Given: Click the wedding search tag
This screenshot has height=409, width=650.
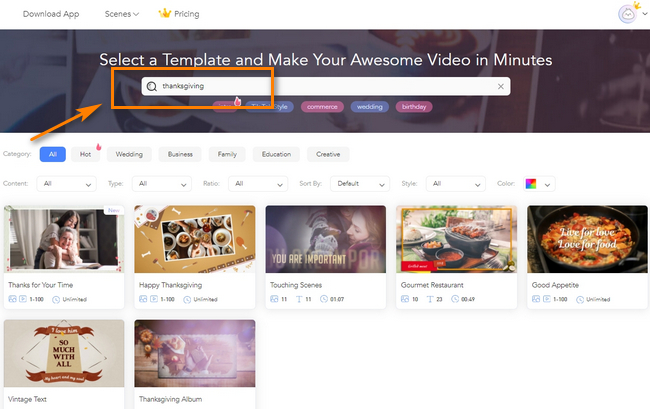Looking at the screenshot, I should (x=369, y=107).
